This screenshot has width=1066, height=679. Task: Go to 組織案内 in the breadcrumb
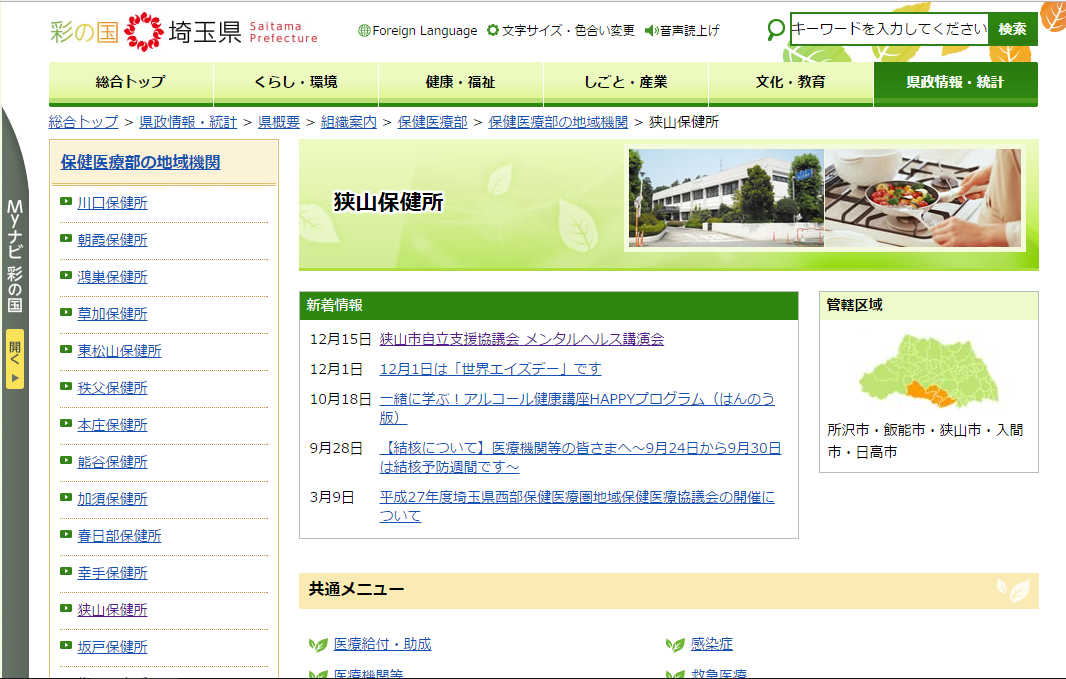(348, 122)
